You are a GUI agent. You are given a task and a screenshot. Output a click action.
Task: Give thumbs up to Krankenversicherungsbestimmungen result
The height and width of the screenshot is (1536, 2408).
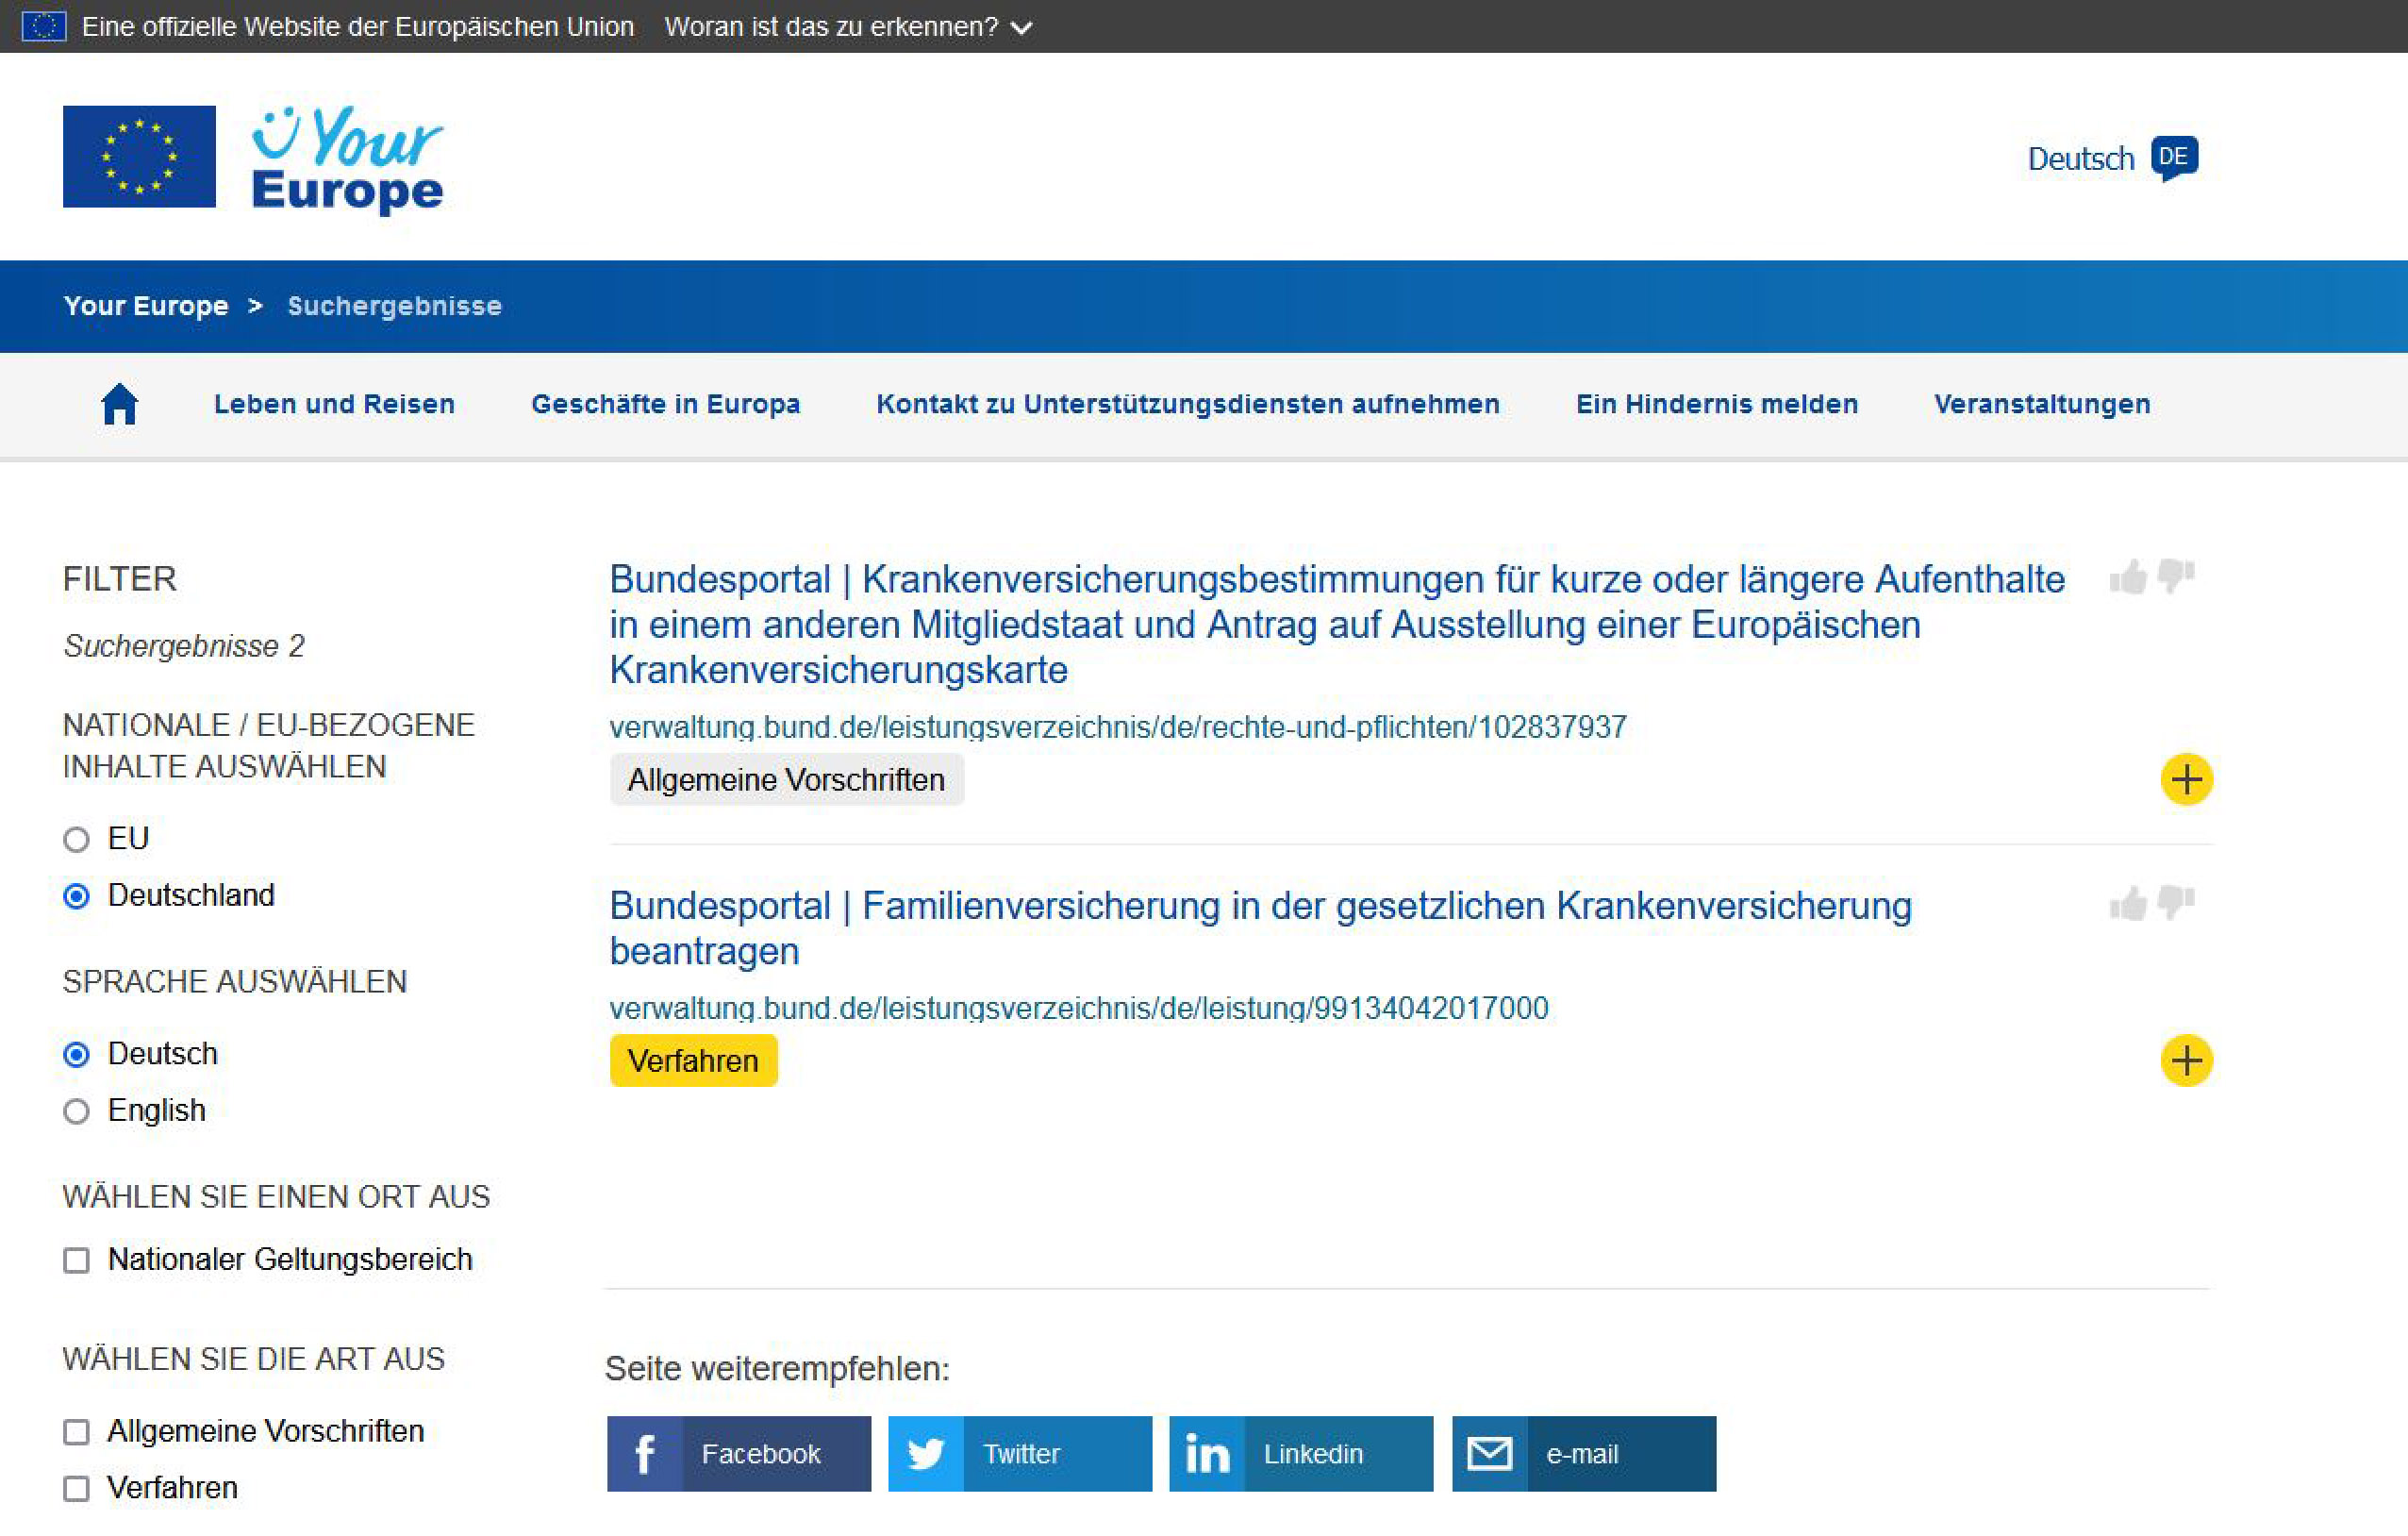(x=2127, y=577)
